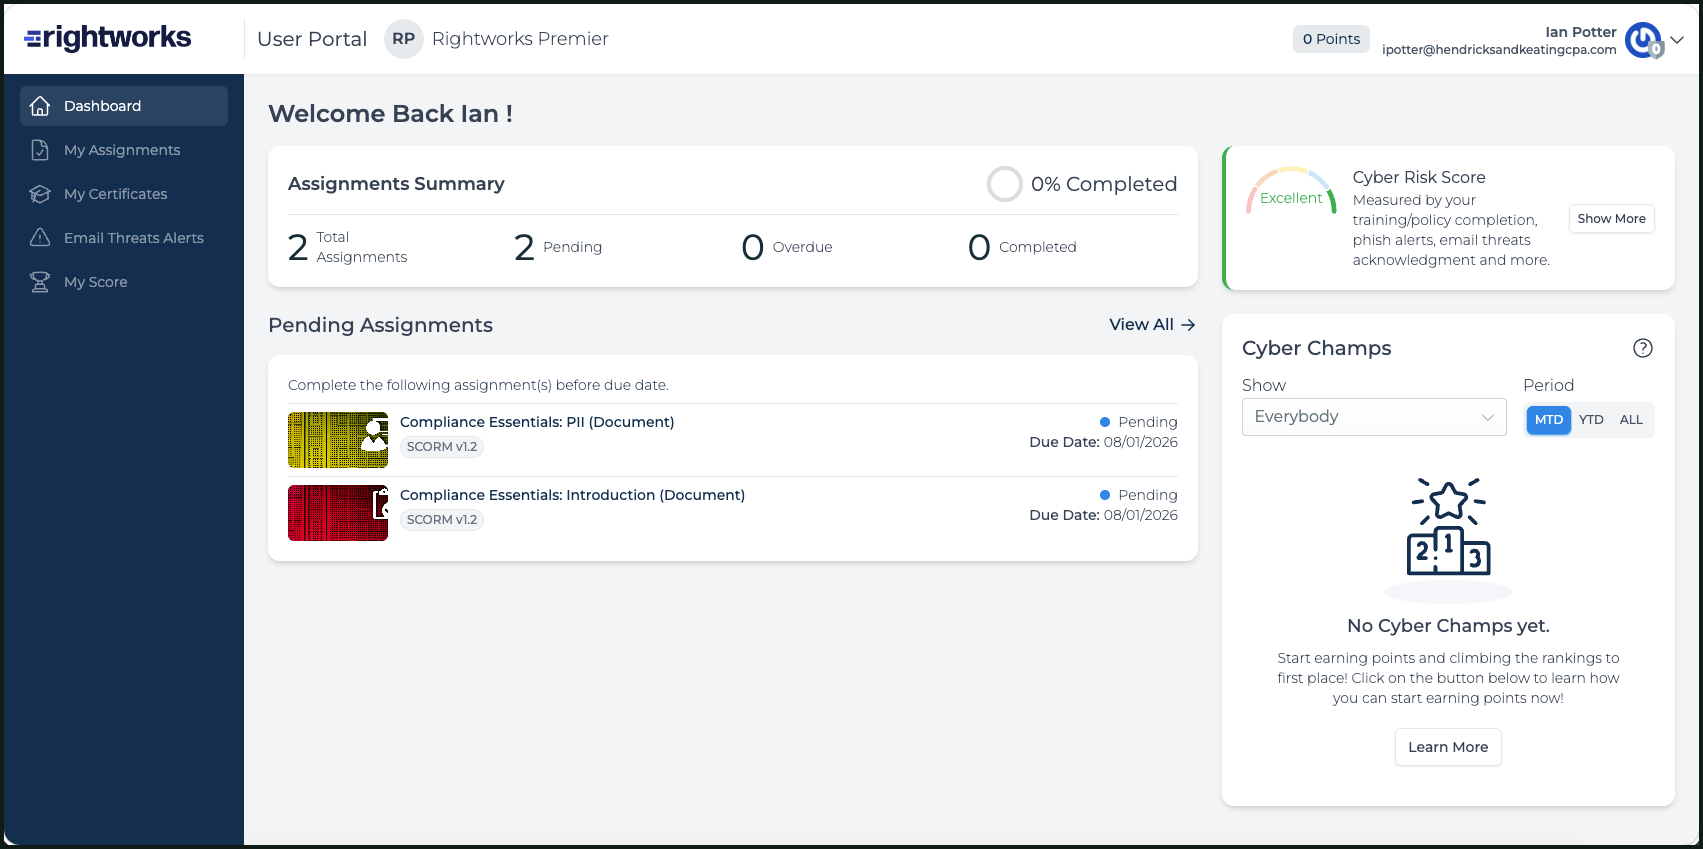
Task: Open Compliance Essentials: PII (Document) assignment
Action: pyautogui.click(x=537, y=422)
